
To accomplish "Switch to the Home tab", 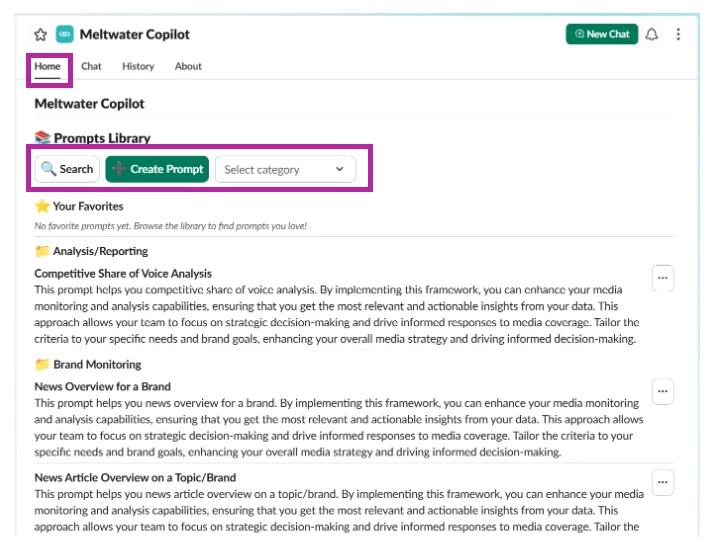I will tap(47, 66).
